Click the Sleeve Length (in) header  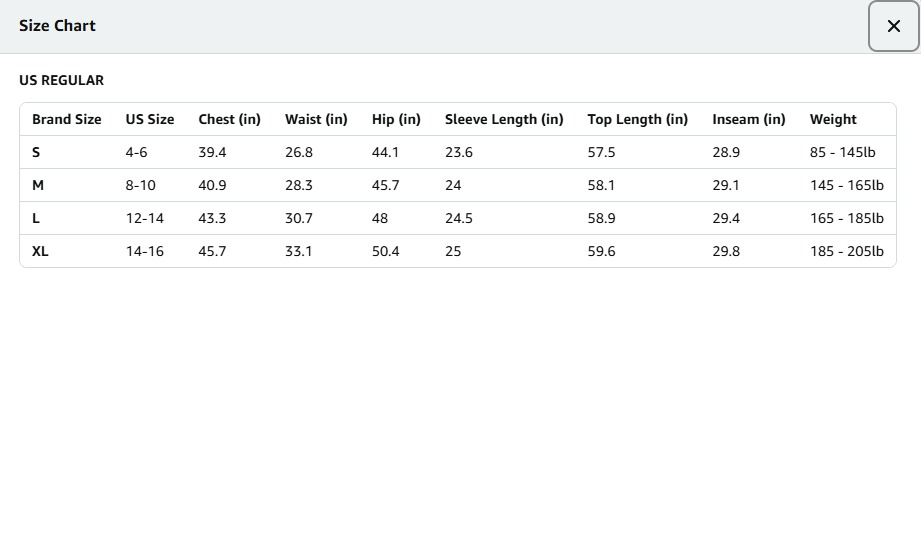point(504,119)
